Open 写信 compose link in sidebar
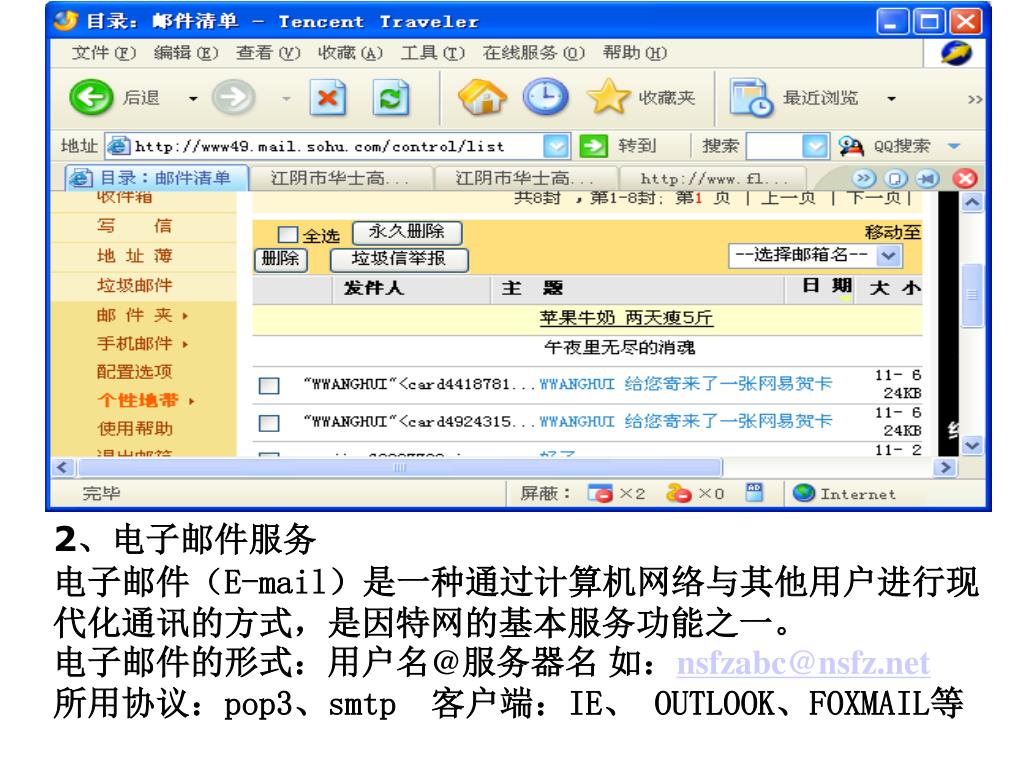1024x768 pixels. (x=135, y=226)
